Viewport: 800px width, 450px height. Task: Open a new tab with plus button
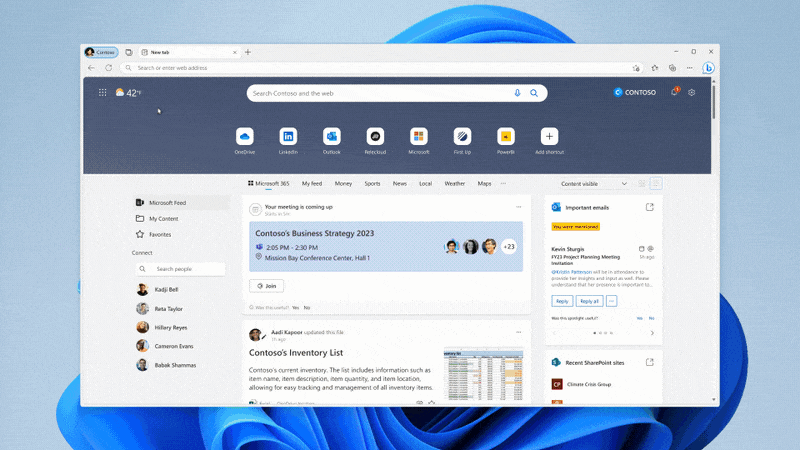248,52
